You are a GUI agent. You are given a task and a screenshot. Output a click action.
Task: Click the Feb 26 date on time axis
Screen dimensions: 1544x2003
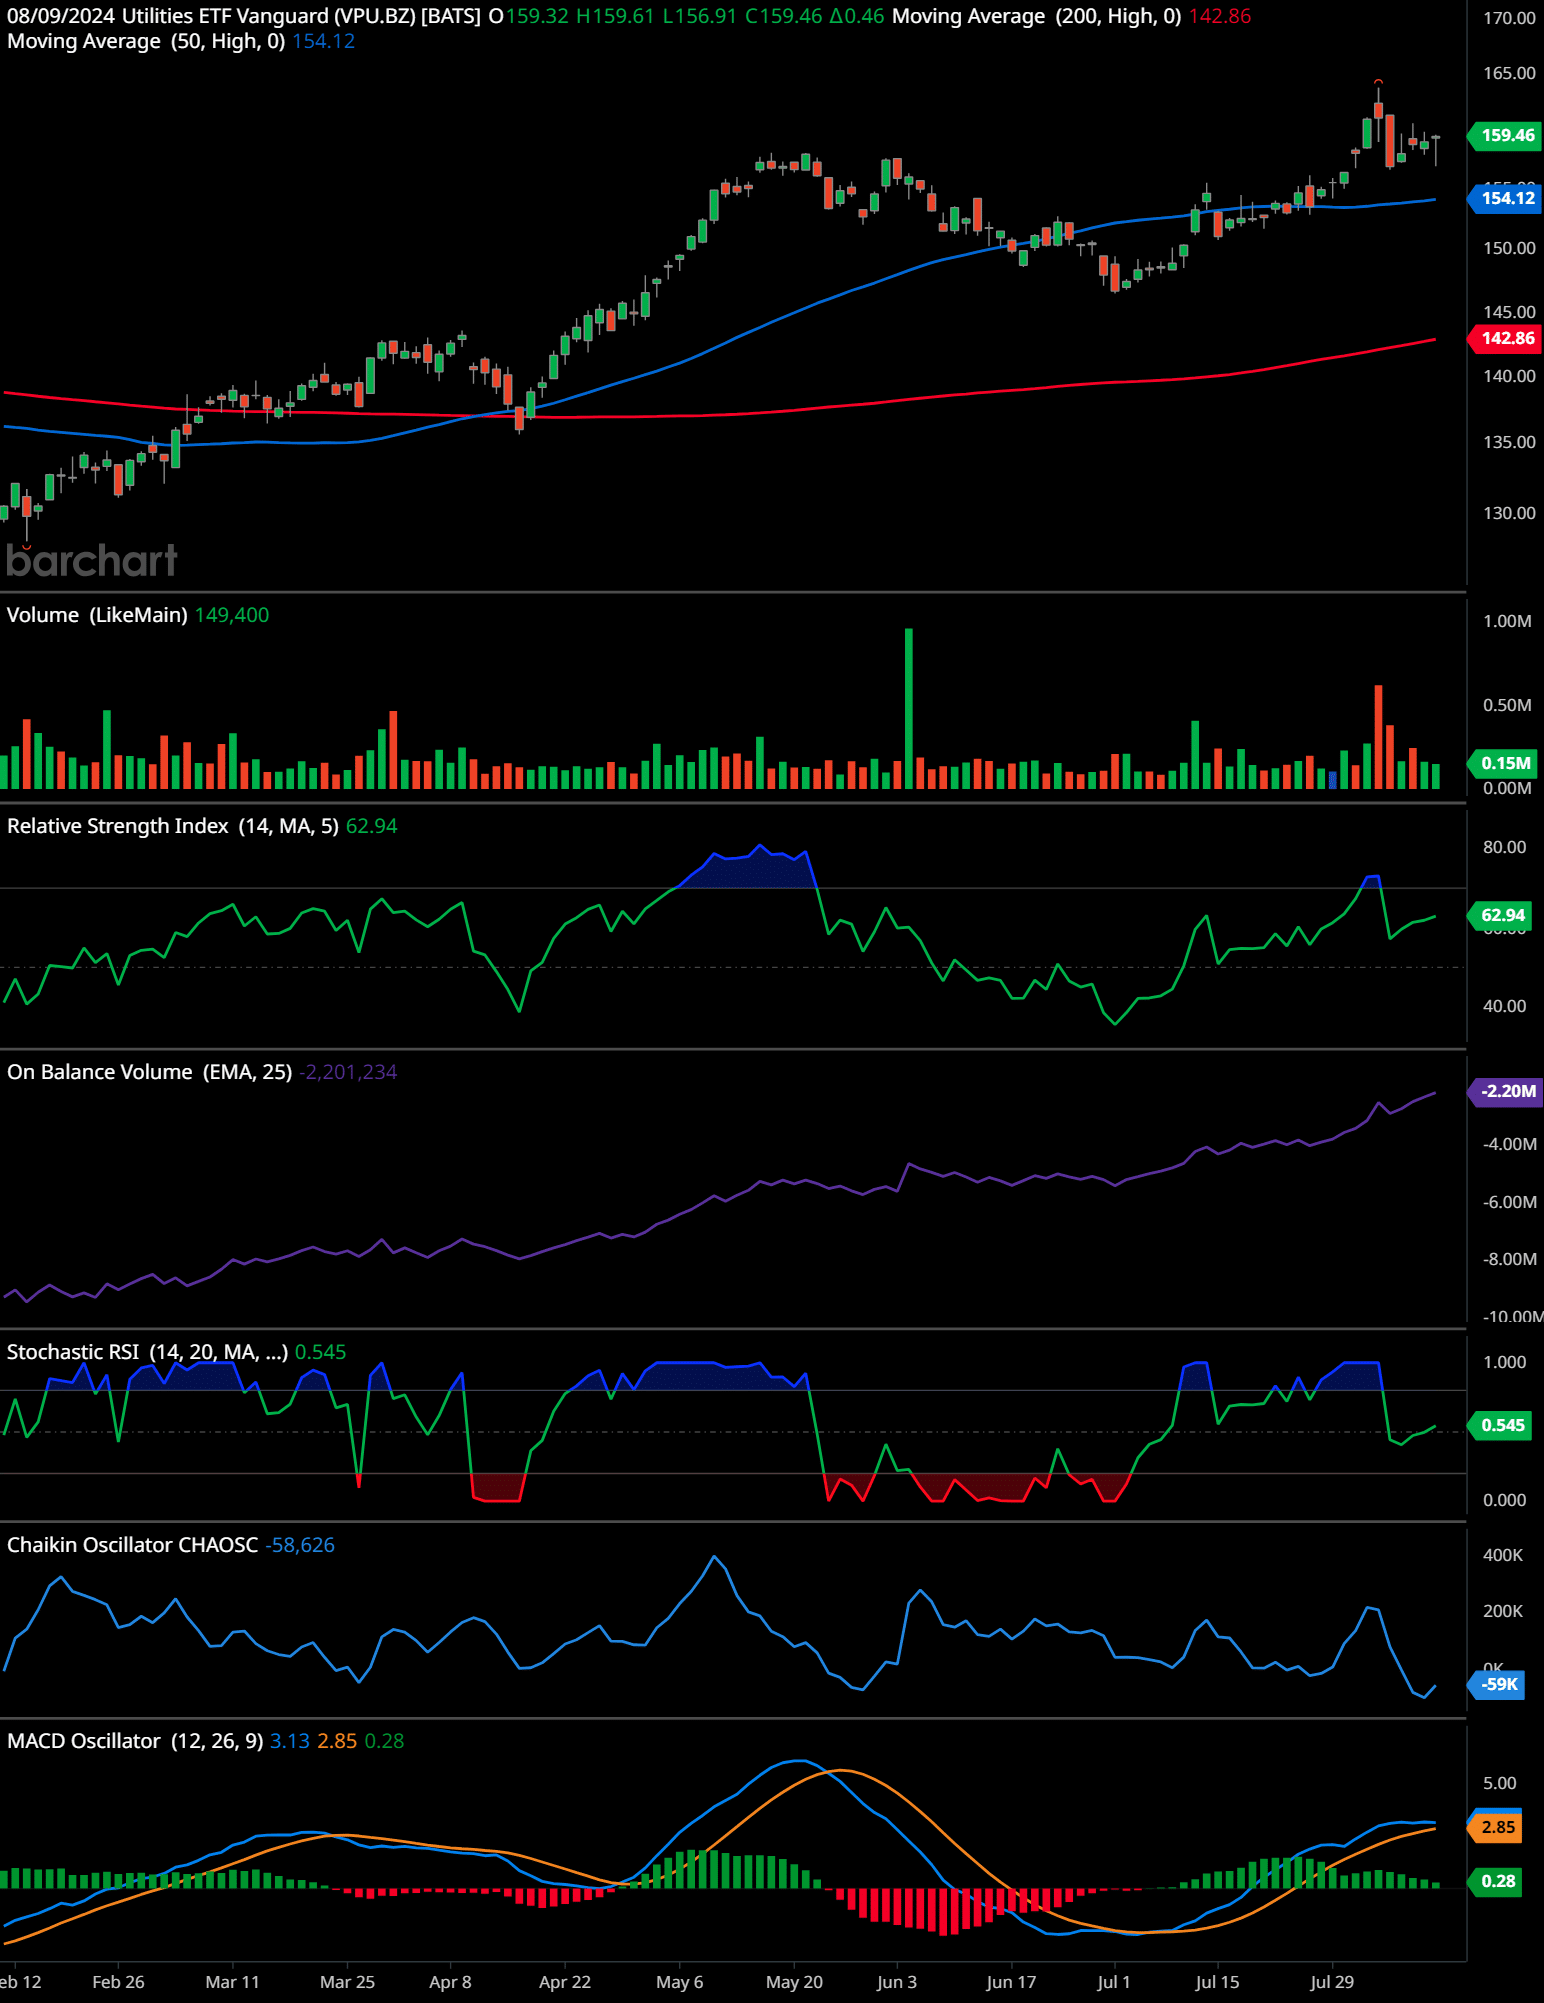(x=118, y=1982)
